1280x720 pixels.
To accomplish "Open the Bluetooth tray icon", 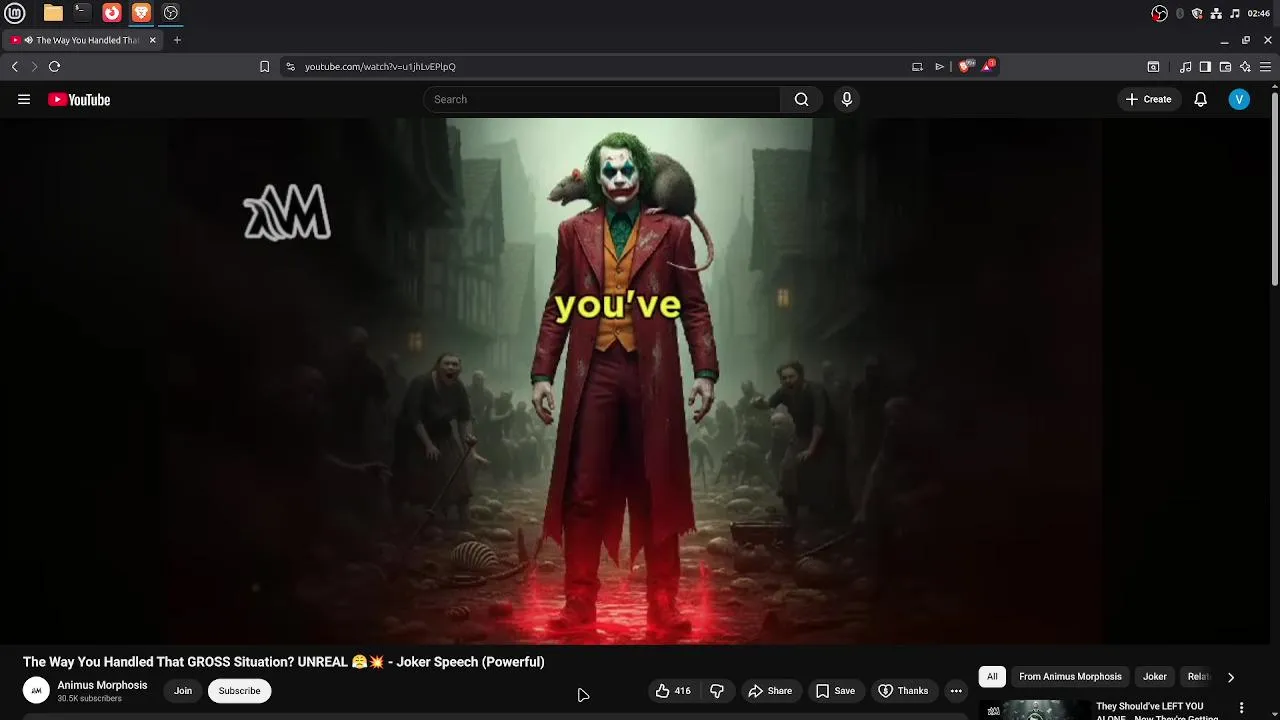I will (x=1180, y=13).
